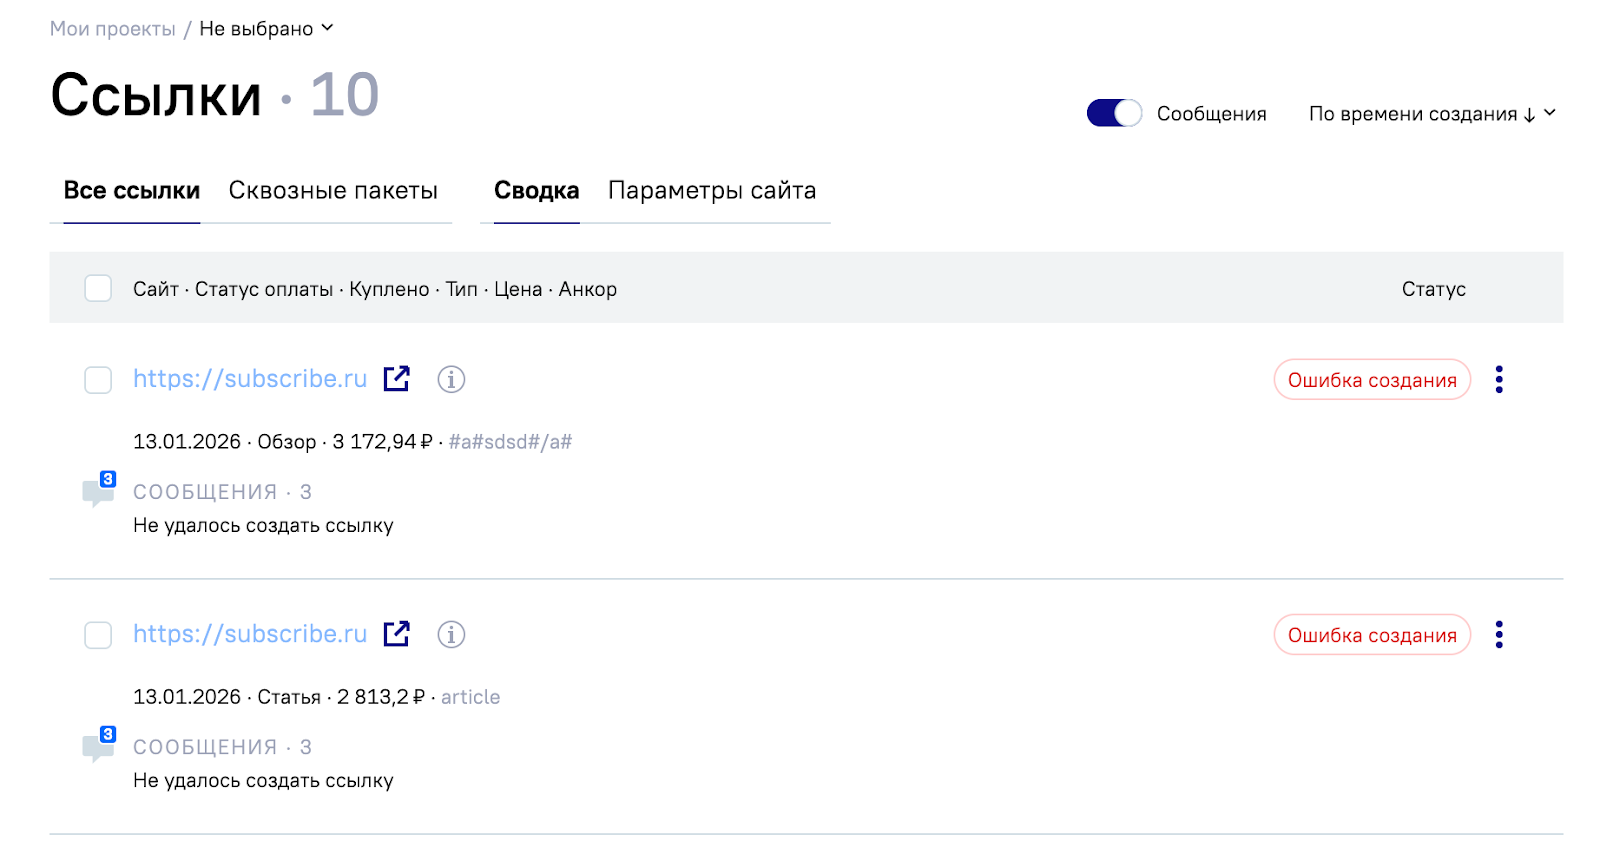Image resolution: width=1600 pixels, height=841 pixels.
Task: Click messages chat icon in second row
Action: click(98, 746)
